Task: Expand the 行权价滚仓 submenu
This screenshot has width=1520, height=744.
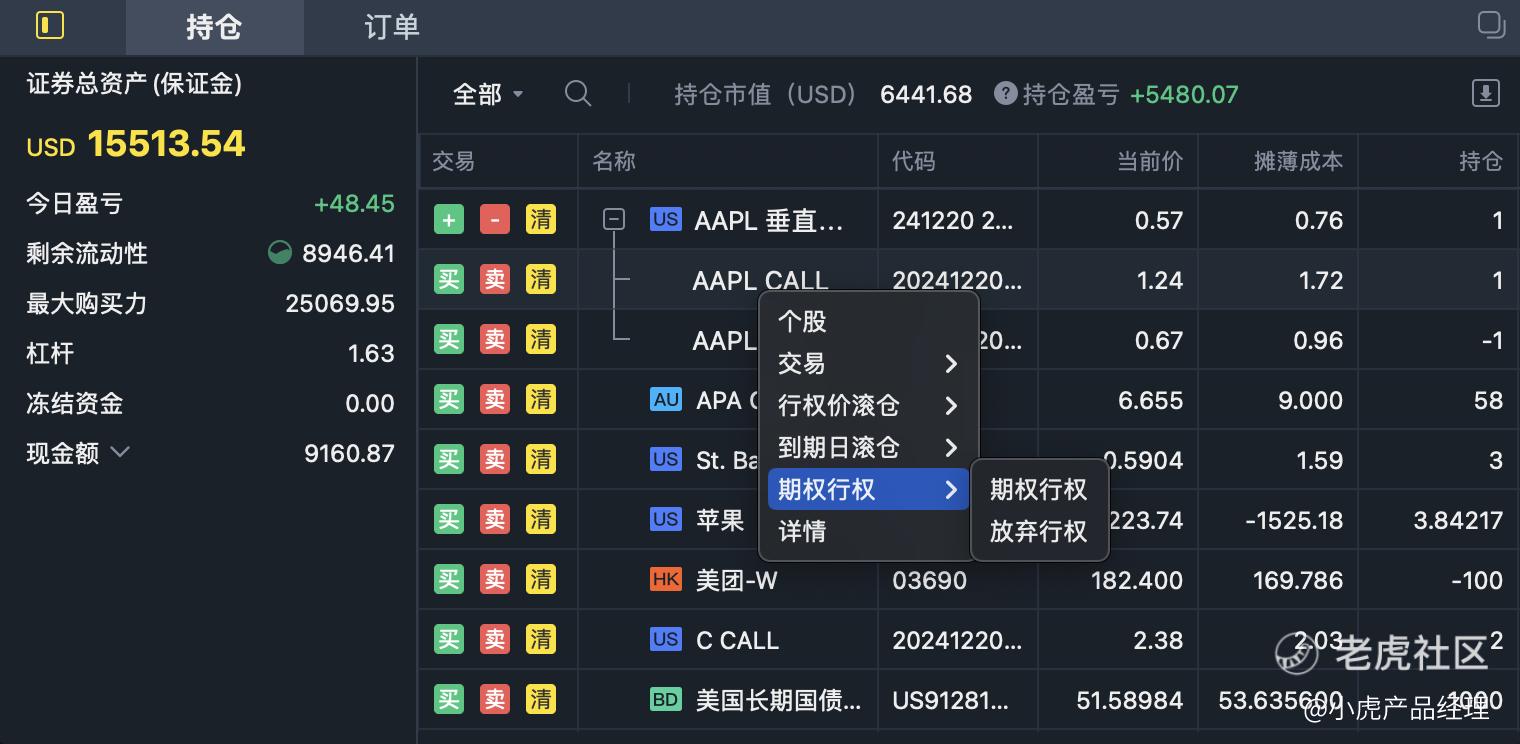Action: 868,406
